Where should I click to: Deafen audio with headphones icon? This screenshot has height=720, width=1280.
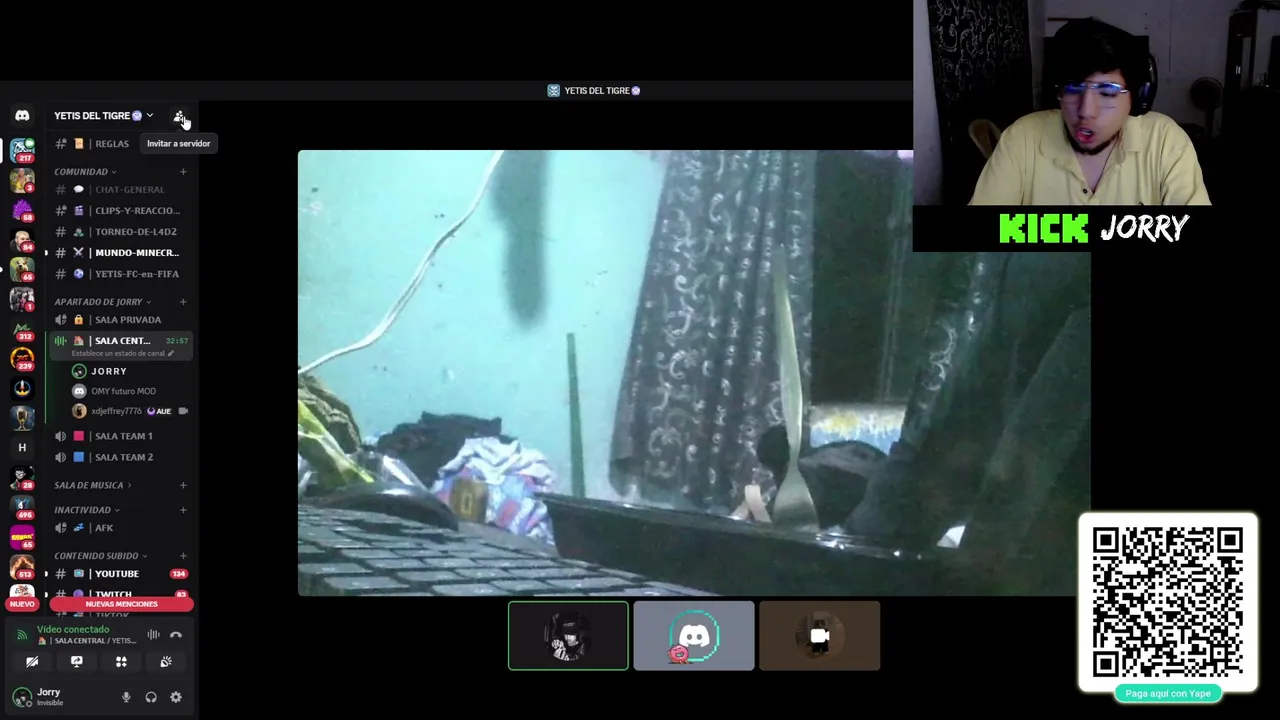pyautogui.click(x=151, y=697)
